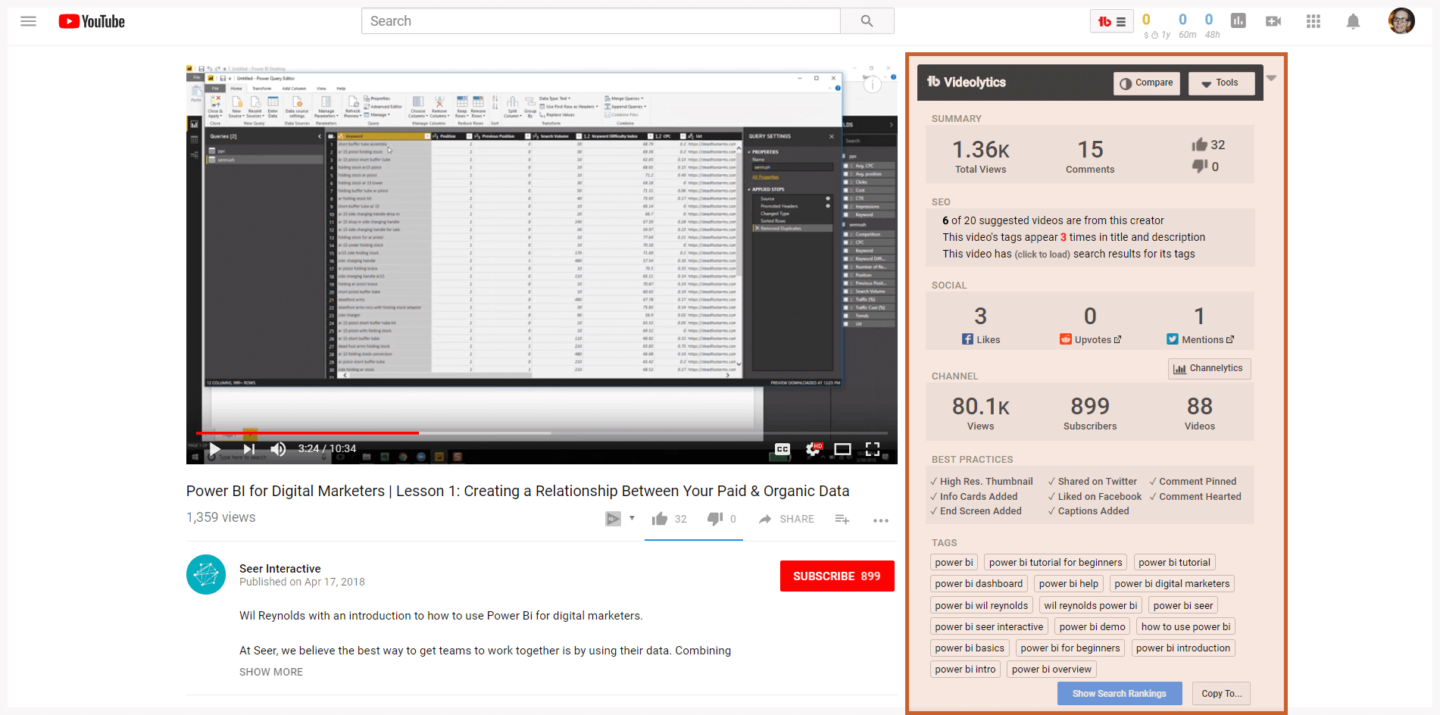Toggle theater mode in the video player
The image size is (1440, 715).
point(843,449)
